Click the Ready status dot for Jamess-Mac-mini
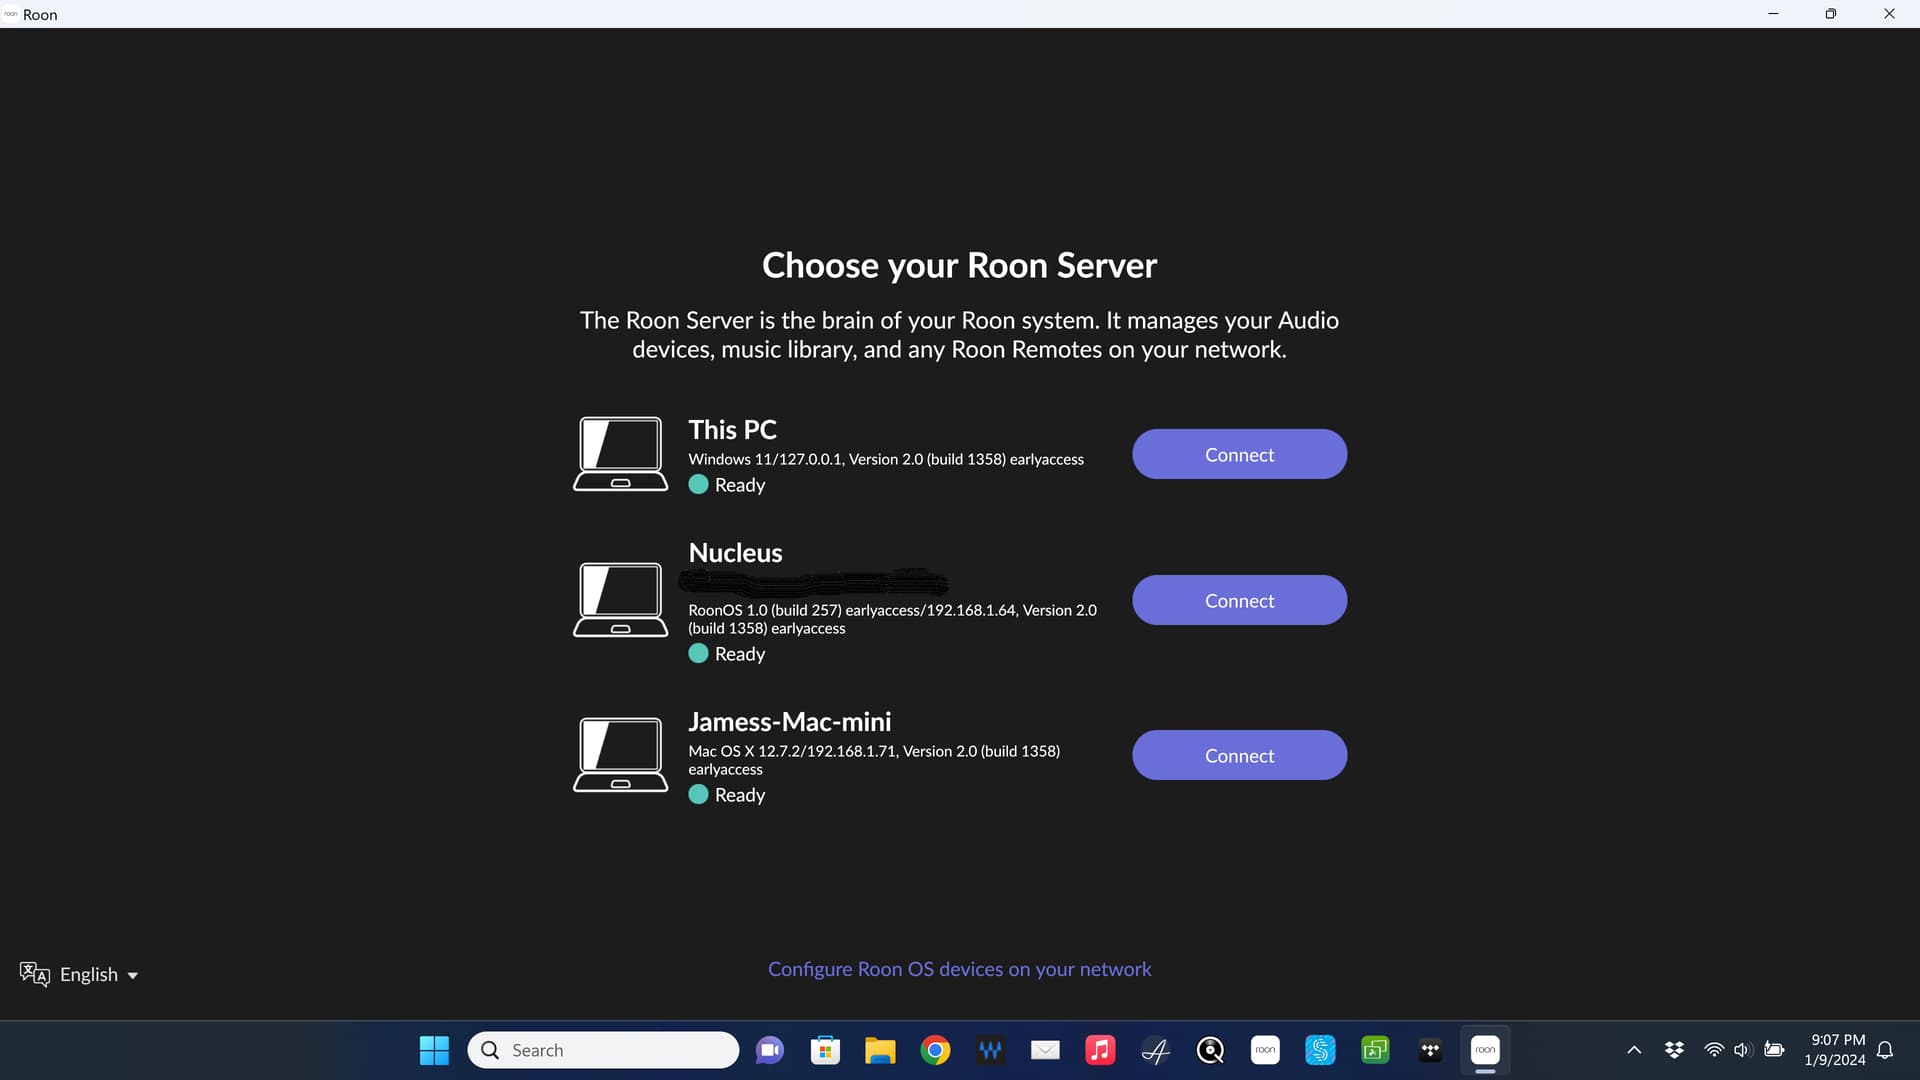 pos(698,794)
